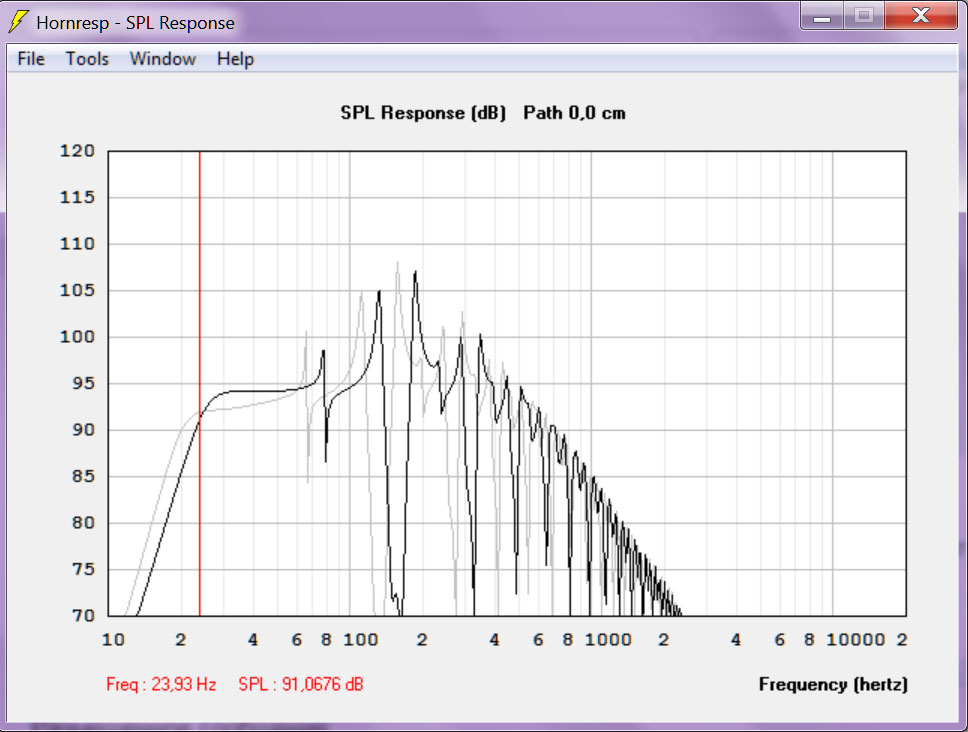Click the 'Freq : 23,93 Hz' readout
The image size is (968, 732).
tap(161, 684)
